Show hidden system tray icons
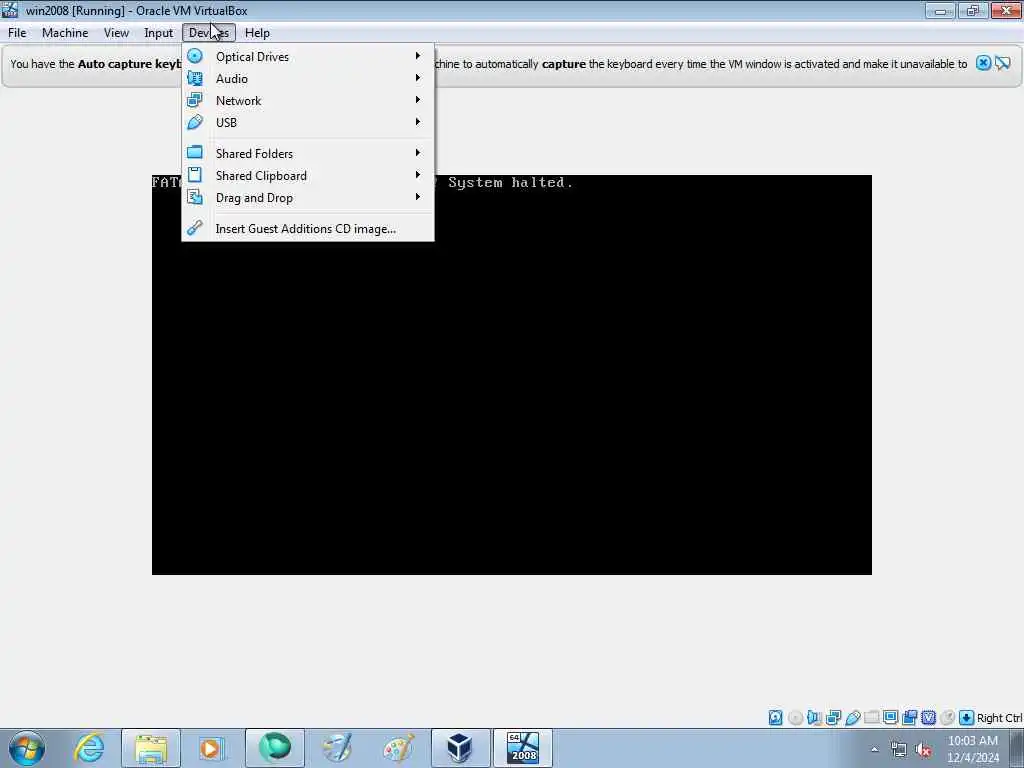Screen dimensions: 1024x768 (x=874, y=749)
